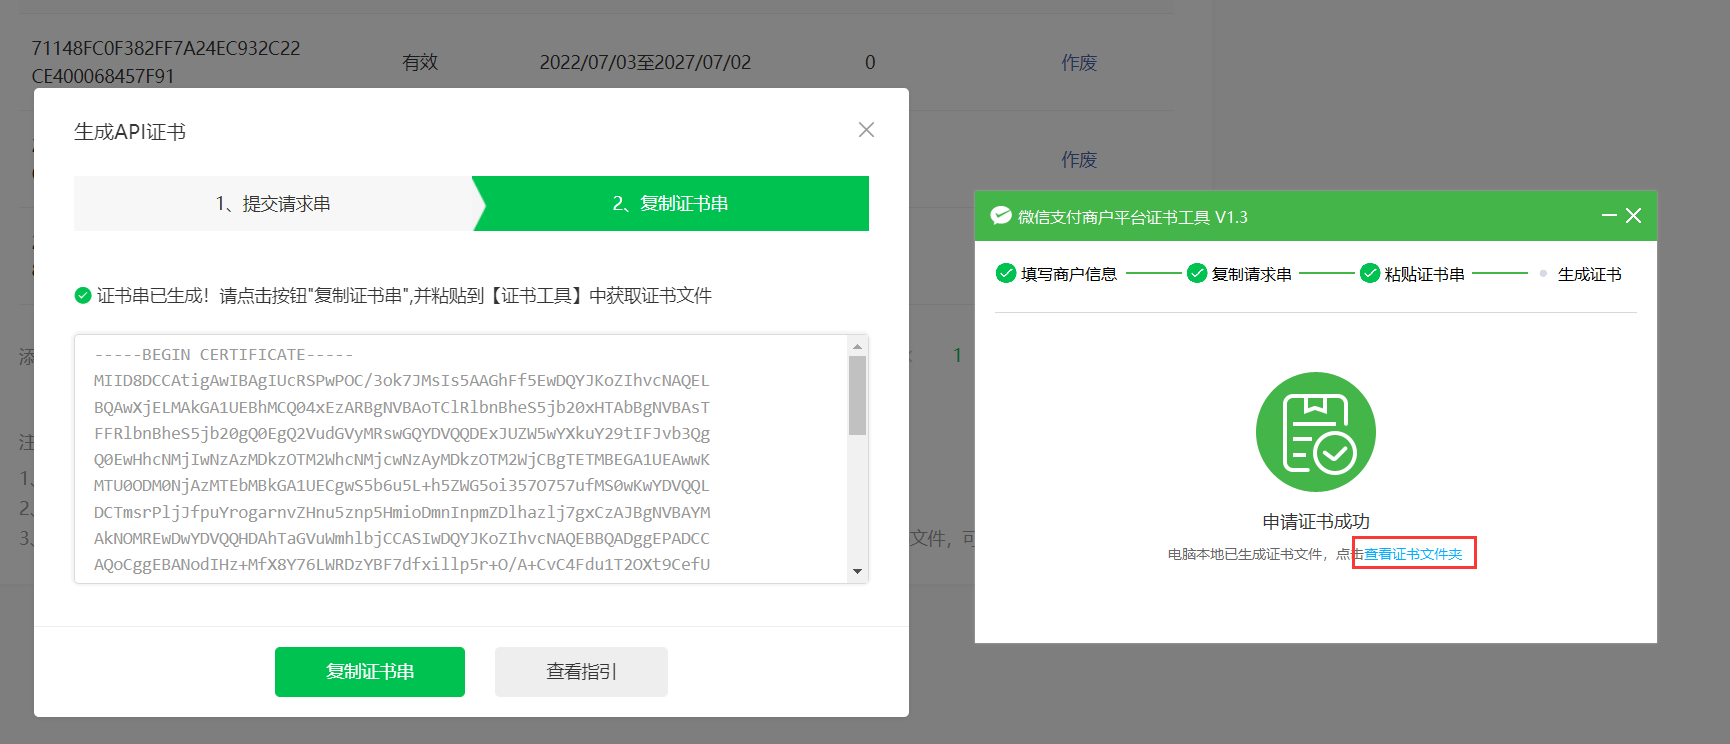Click the 复制请求串 step check icon

[1197, 273]
